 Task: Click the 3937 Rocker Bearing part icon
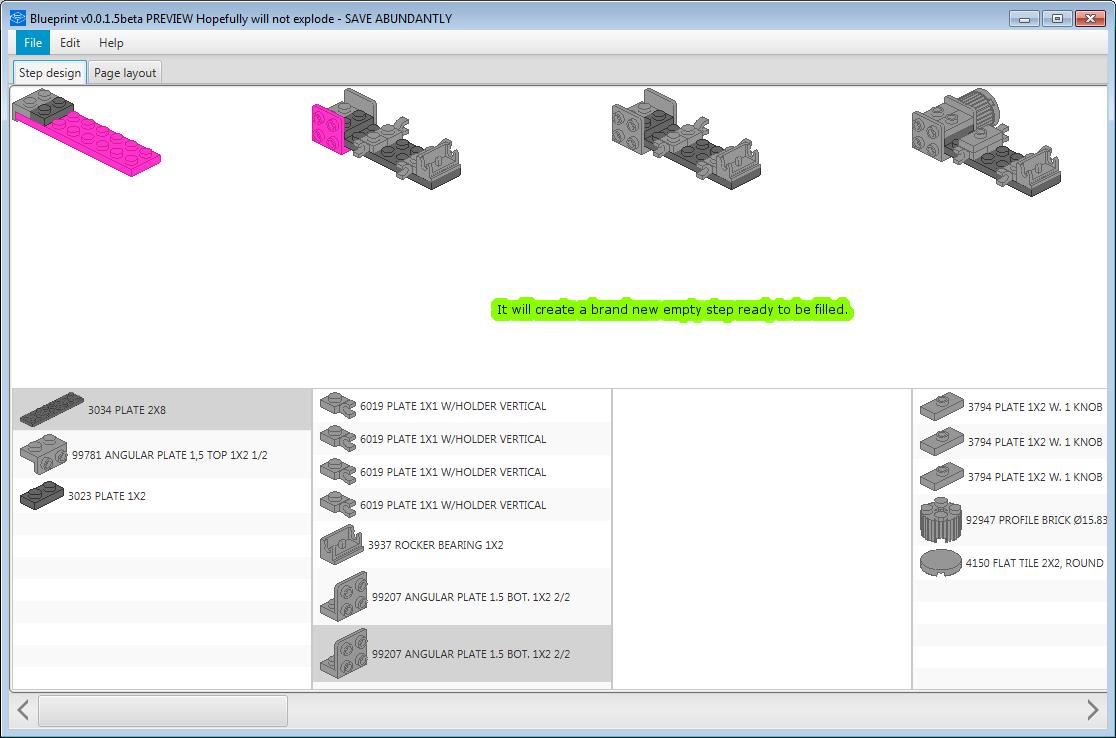(x=342, y=544)
